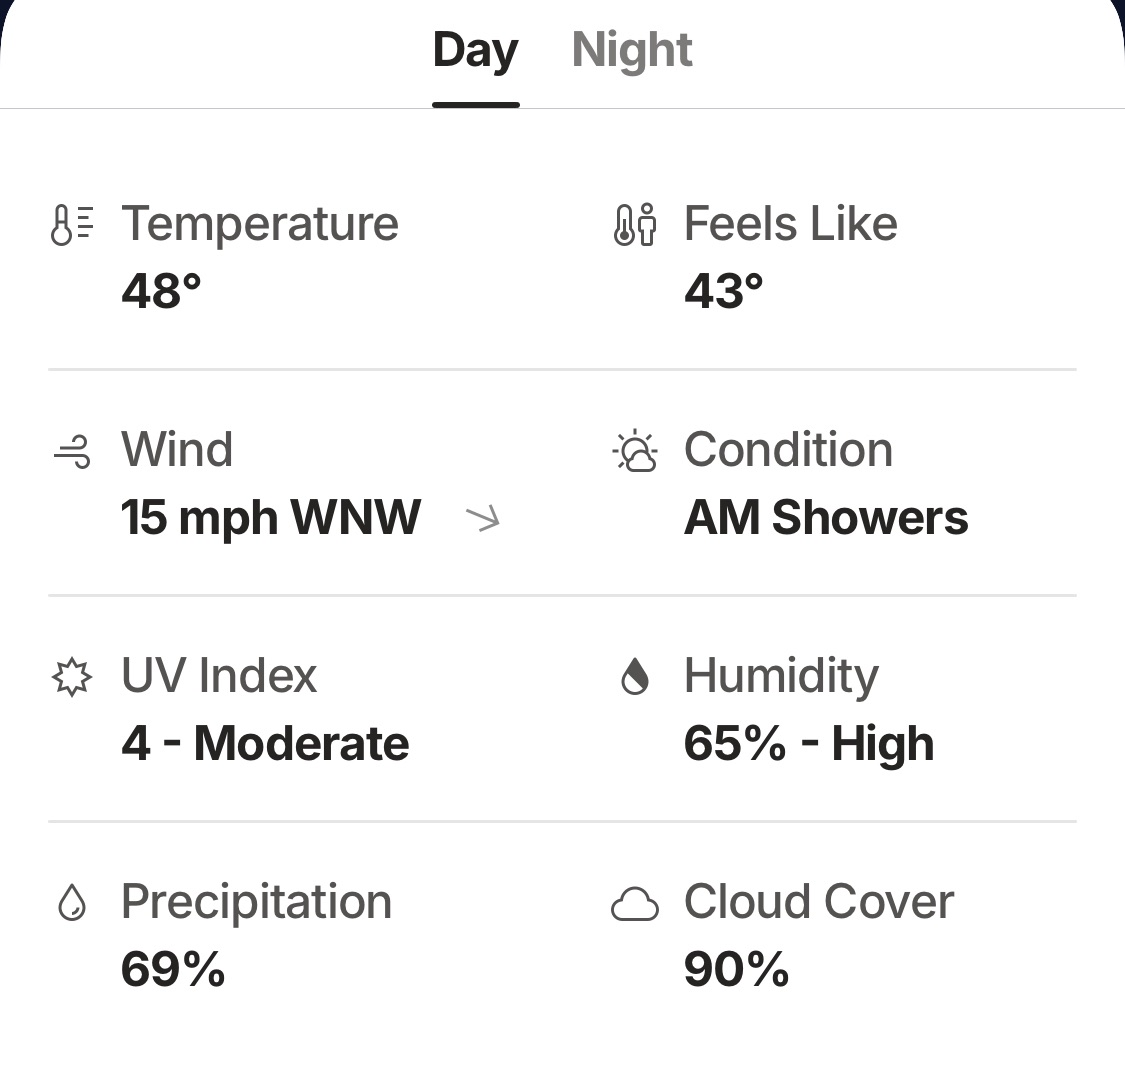The image size is (1125, 1086).
Task: Click the Feels Like thermometer-person icon
Action: [634, 224]
